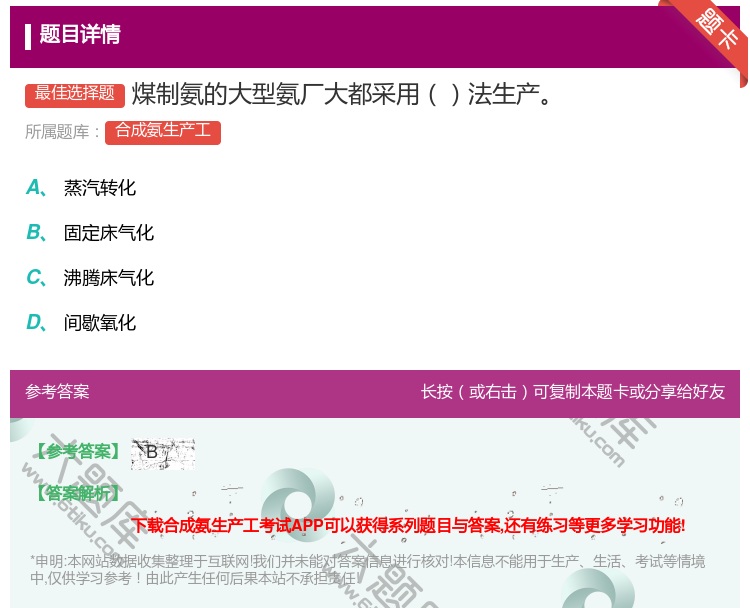The width and height of the screenshot is (750, 608).
Task: Select option D 间歇氧化
Action: coord(81,322)
